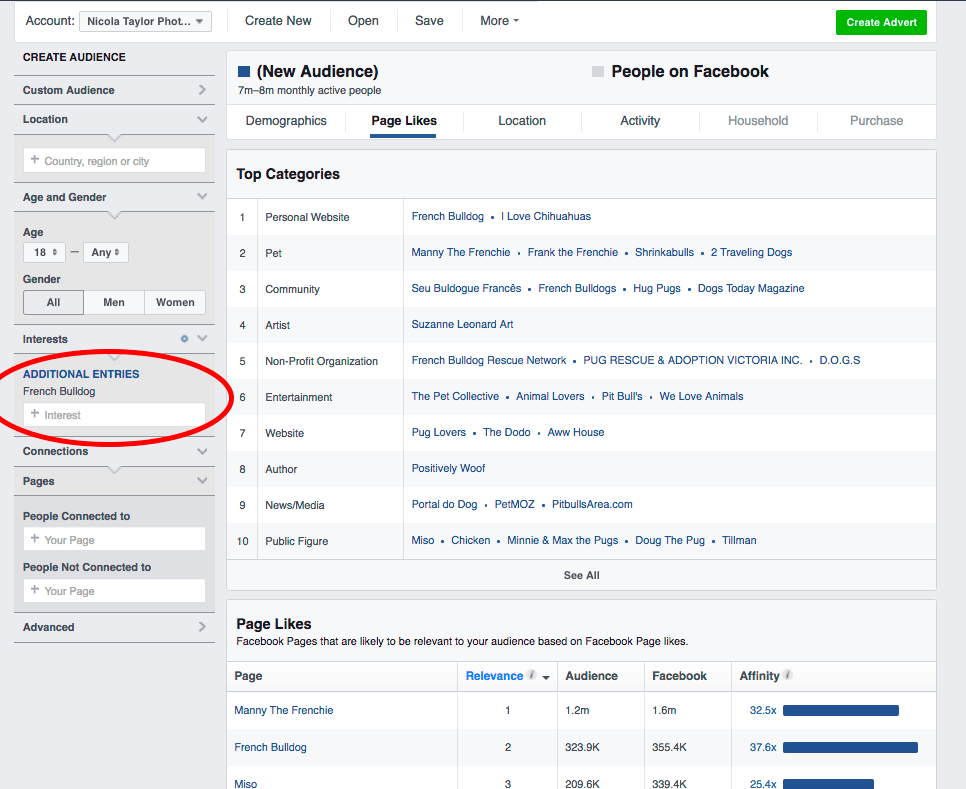
Task: Open The Pet Collective link
Action: click(455, 396)
